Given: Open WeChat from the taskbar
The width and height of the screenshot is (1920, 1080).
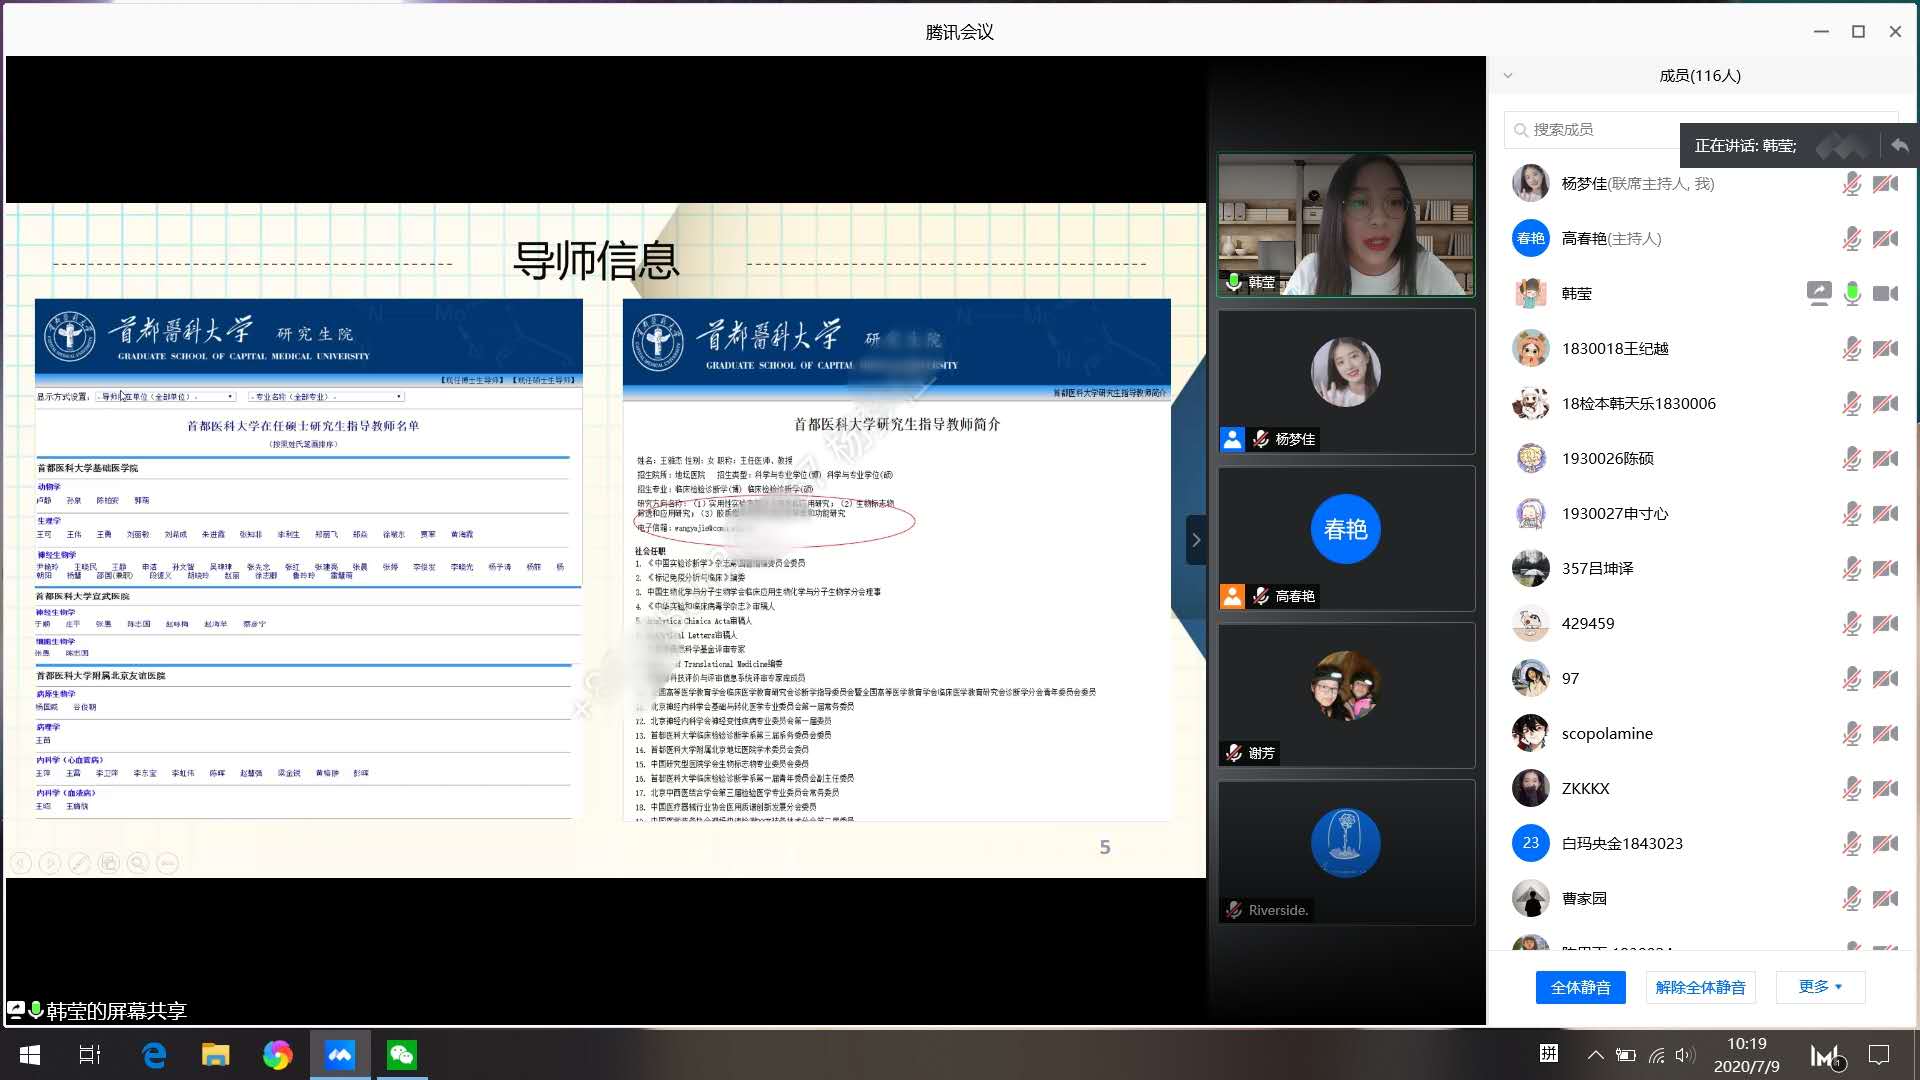Looking at the screenshot, I should [x=402, y=1055].
